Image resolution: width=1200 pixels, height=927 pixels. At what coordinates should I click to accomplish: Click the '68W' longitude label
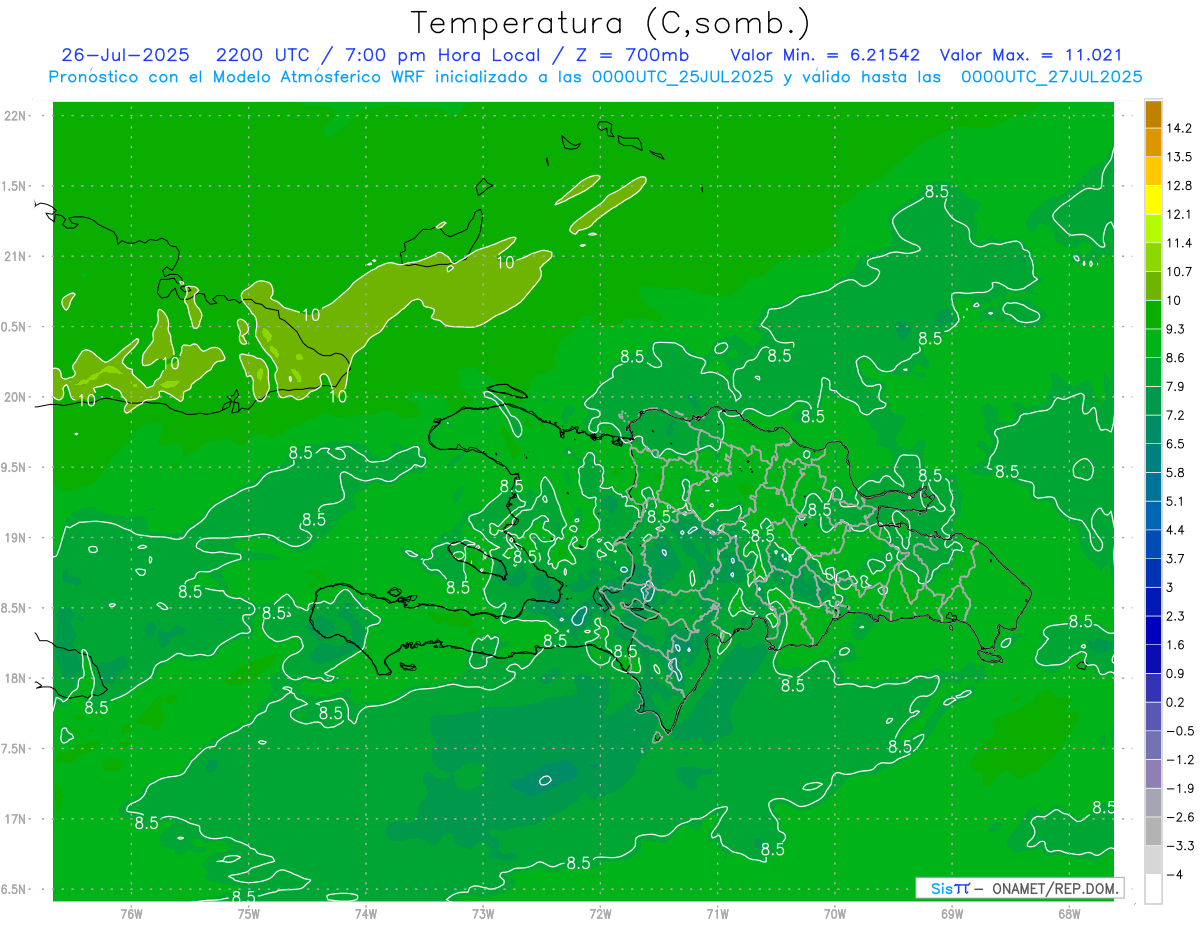click(1069, 913)
